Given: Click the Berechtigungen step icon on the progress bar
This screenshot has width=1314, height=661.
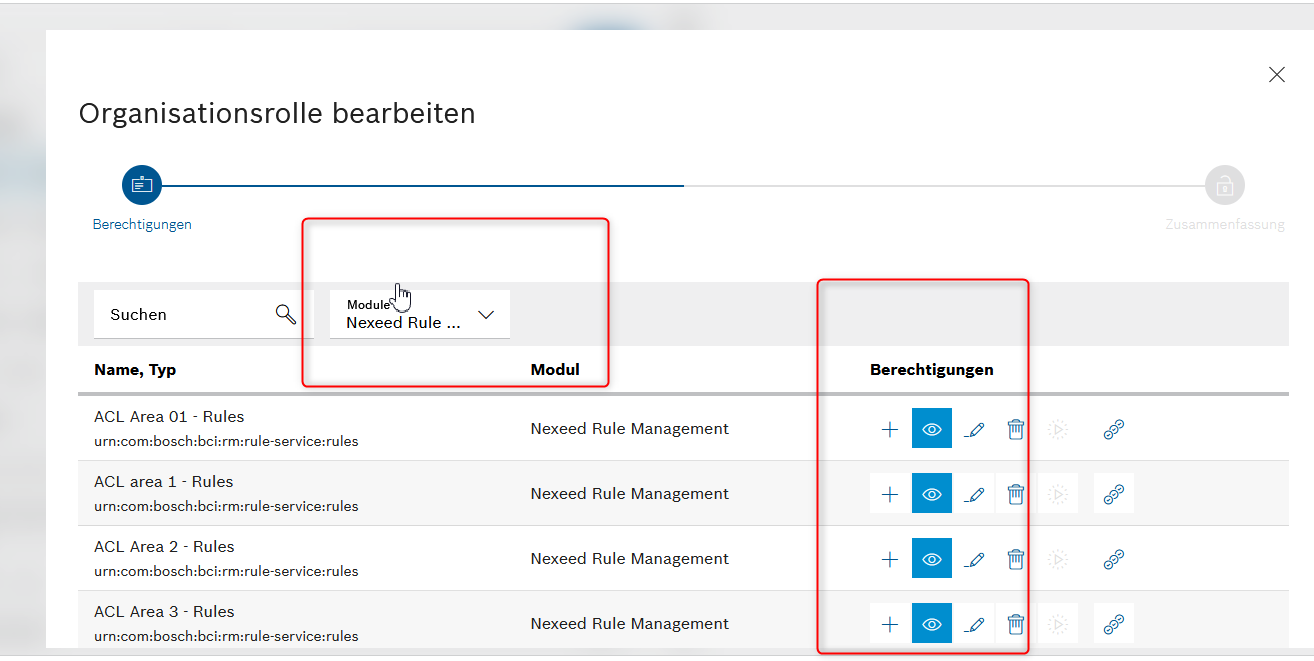Looking at the screenshot, I should (x=141, y=184).
